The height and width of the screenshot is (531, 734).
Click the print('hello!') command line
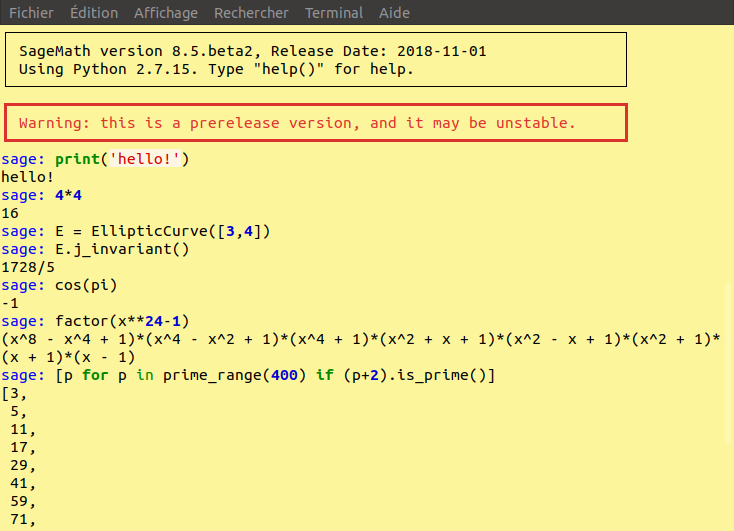(x=95, y=159)
